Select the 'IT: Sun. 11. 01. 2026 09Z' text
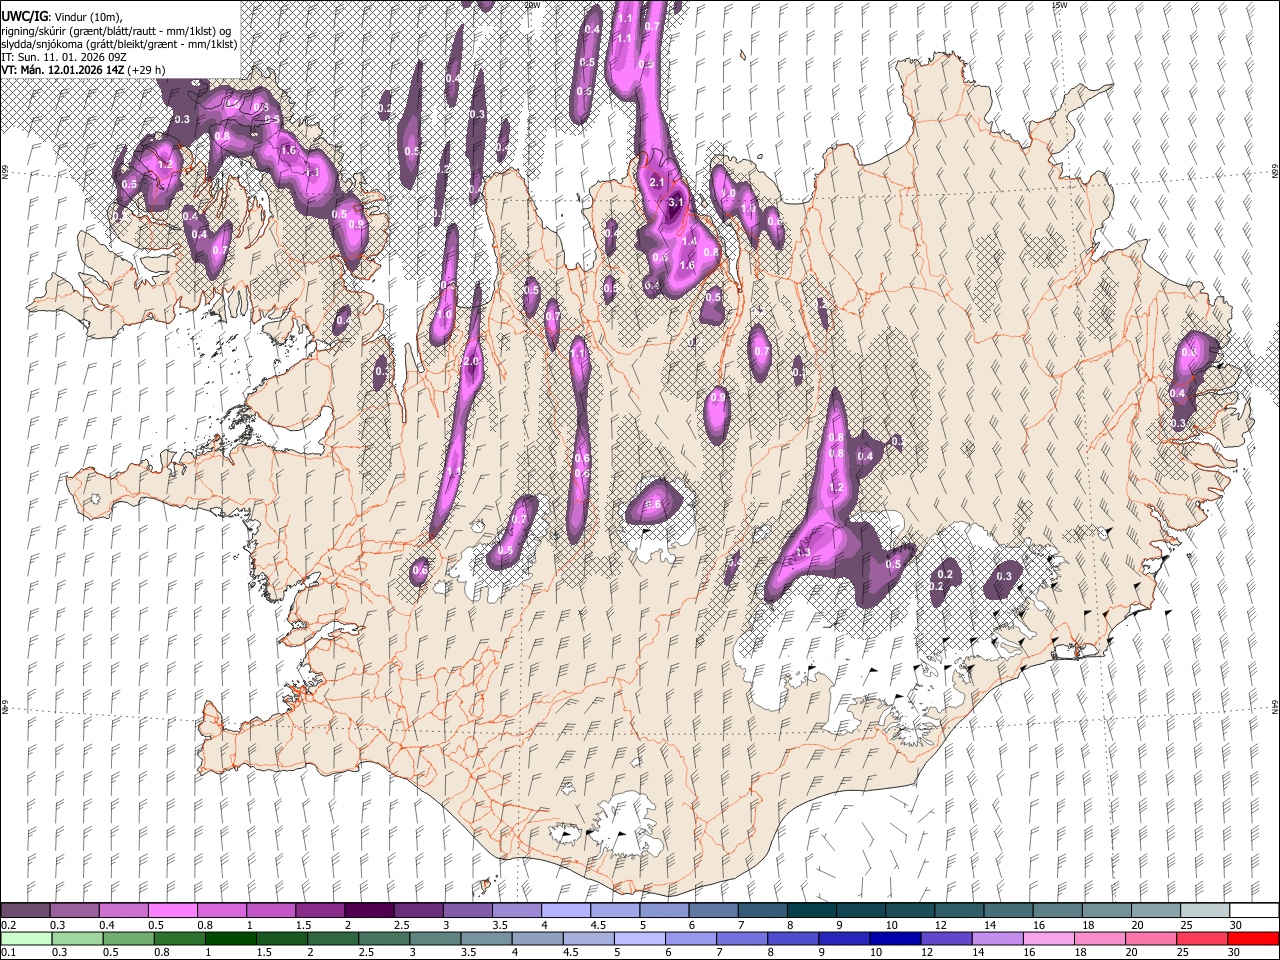 click(x=66, y=57)
